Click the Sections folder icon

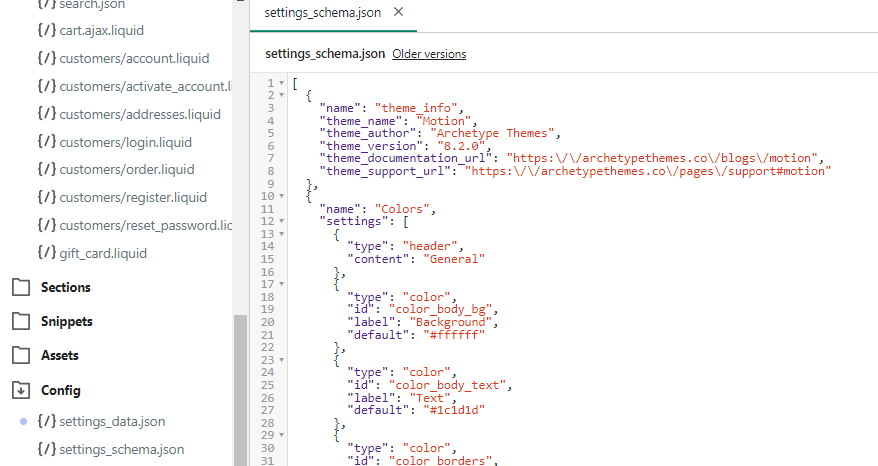[x=21, y=287]
